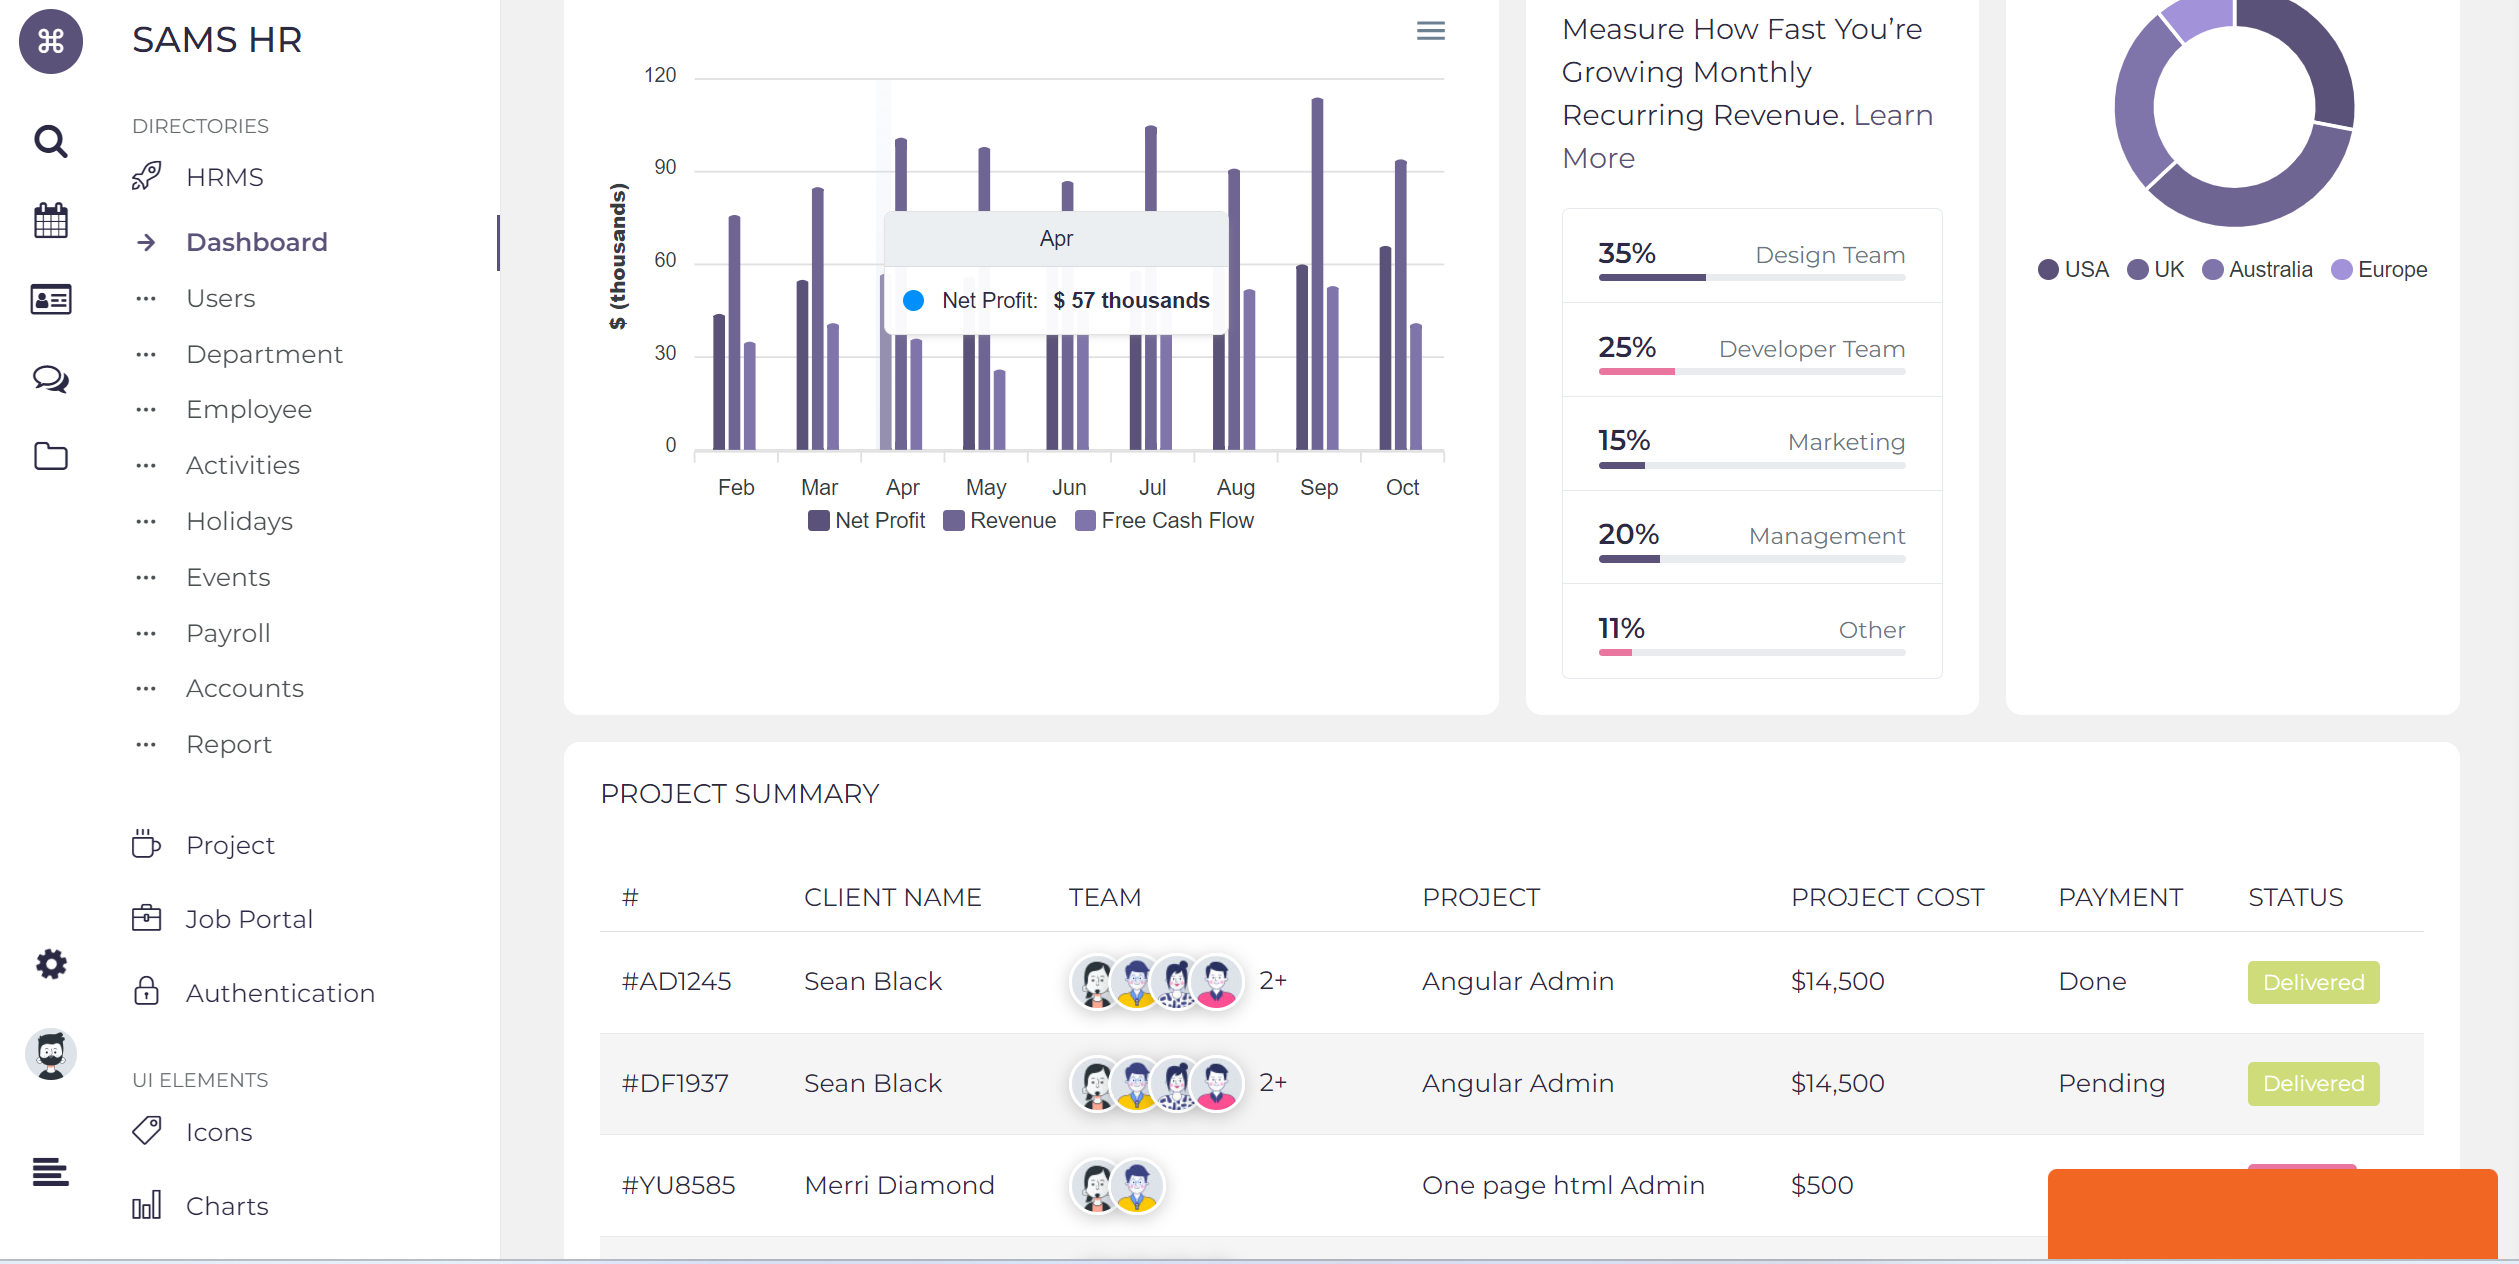Image resolution: width=2519 pixels, height=1264 pixels.
Task: Click One page html Admin project cell
Action: (x=1563, y=1185)
